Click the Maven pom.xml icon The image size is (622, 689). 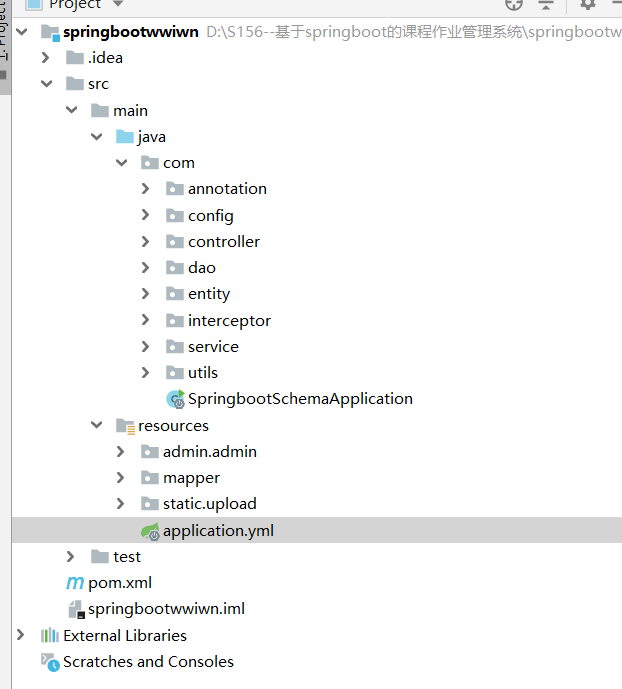pyautogui.click(x=75, y=583)
